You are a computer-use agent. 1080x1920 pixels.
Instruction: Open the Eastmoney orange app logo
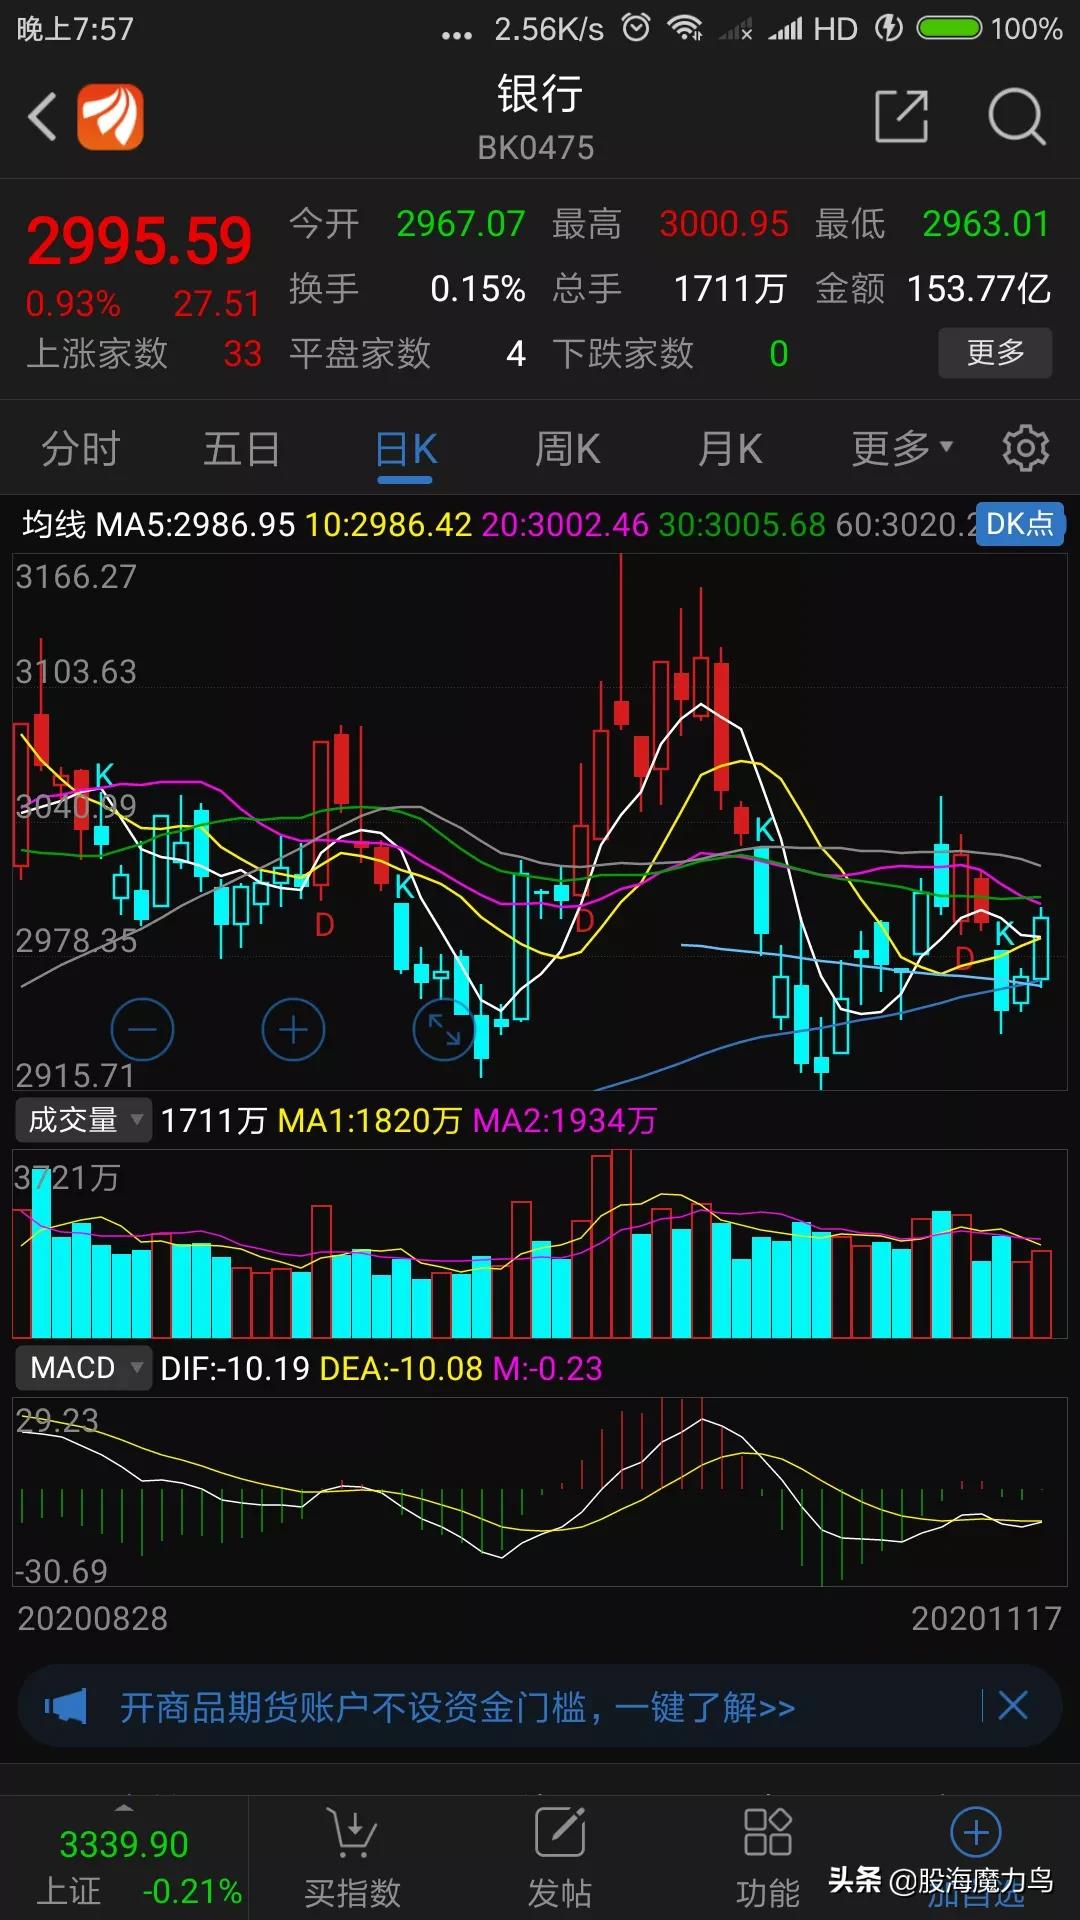[111, 117]
